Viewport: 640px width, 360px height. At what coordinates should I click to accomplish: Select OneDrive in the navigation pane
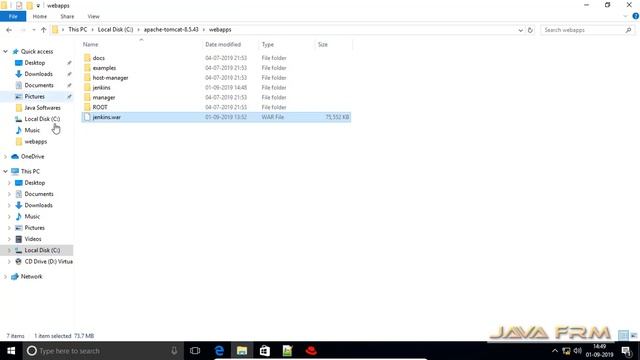(32, 157)
